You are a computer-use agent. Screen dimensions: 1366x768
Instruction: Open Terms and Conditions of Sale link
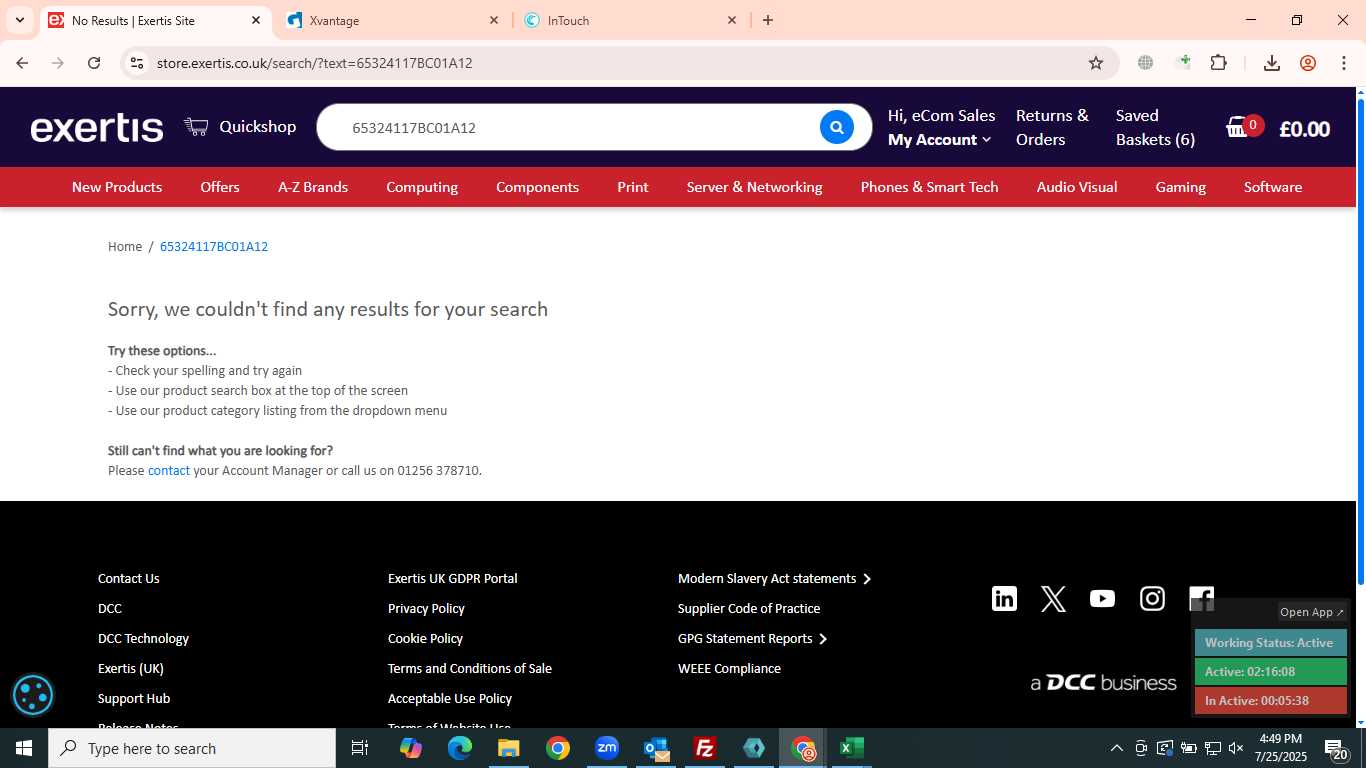470,668
